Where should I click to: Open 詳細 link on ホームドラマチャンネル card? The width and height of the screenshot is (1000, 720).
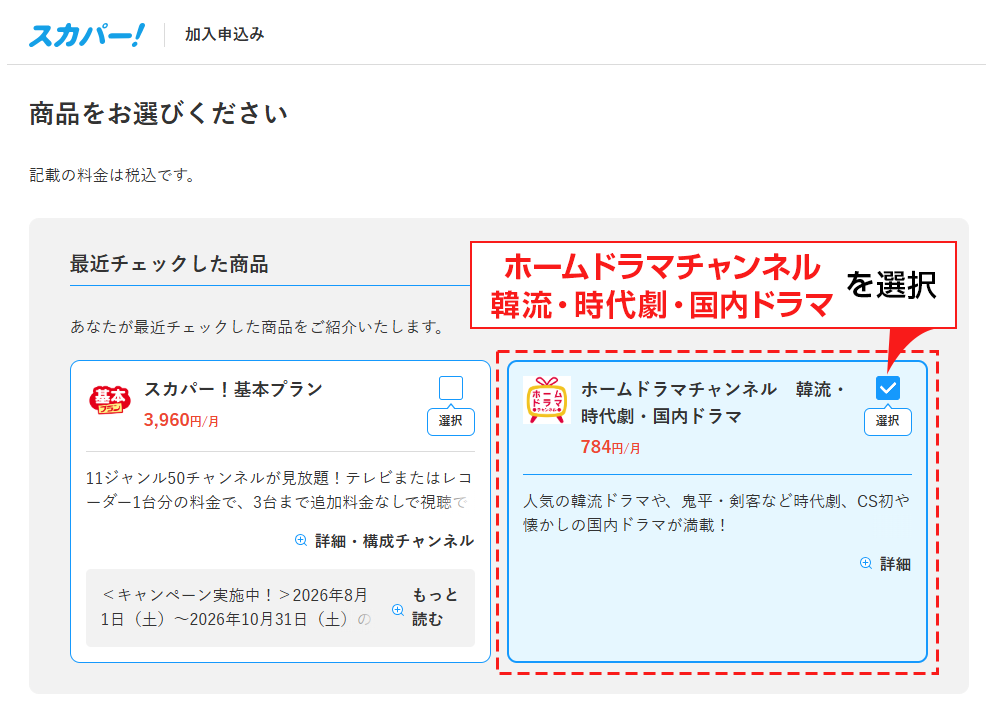(x=895, y=564)
